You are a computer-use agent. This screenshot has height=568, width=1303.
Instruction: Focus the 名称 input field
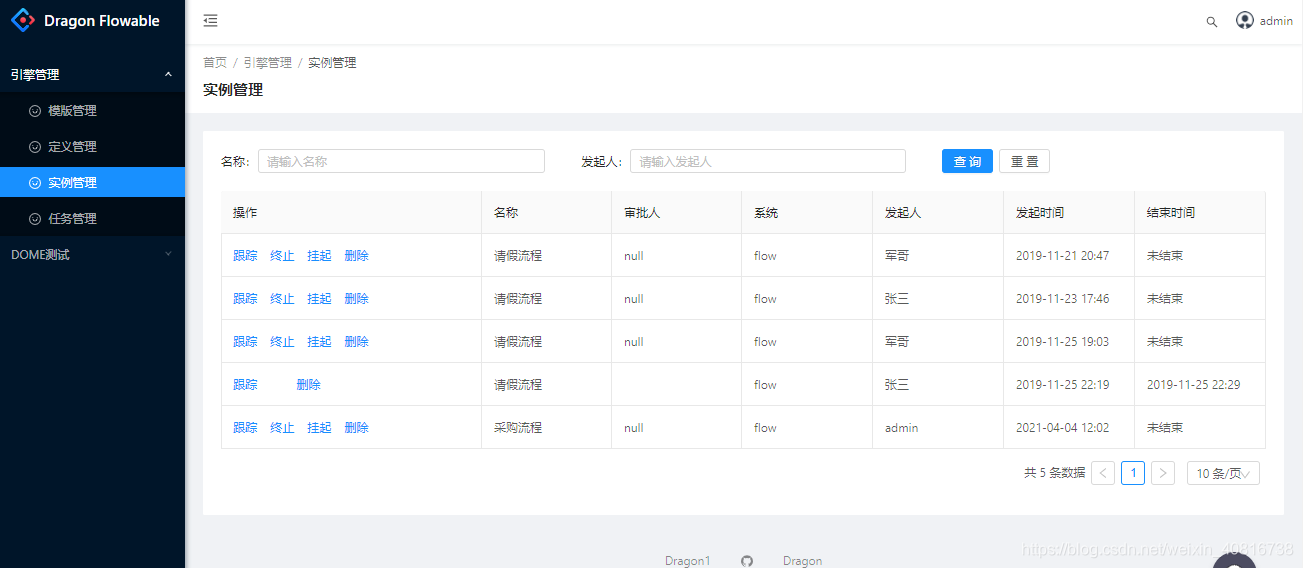pos(401,161)
